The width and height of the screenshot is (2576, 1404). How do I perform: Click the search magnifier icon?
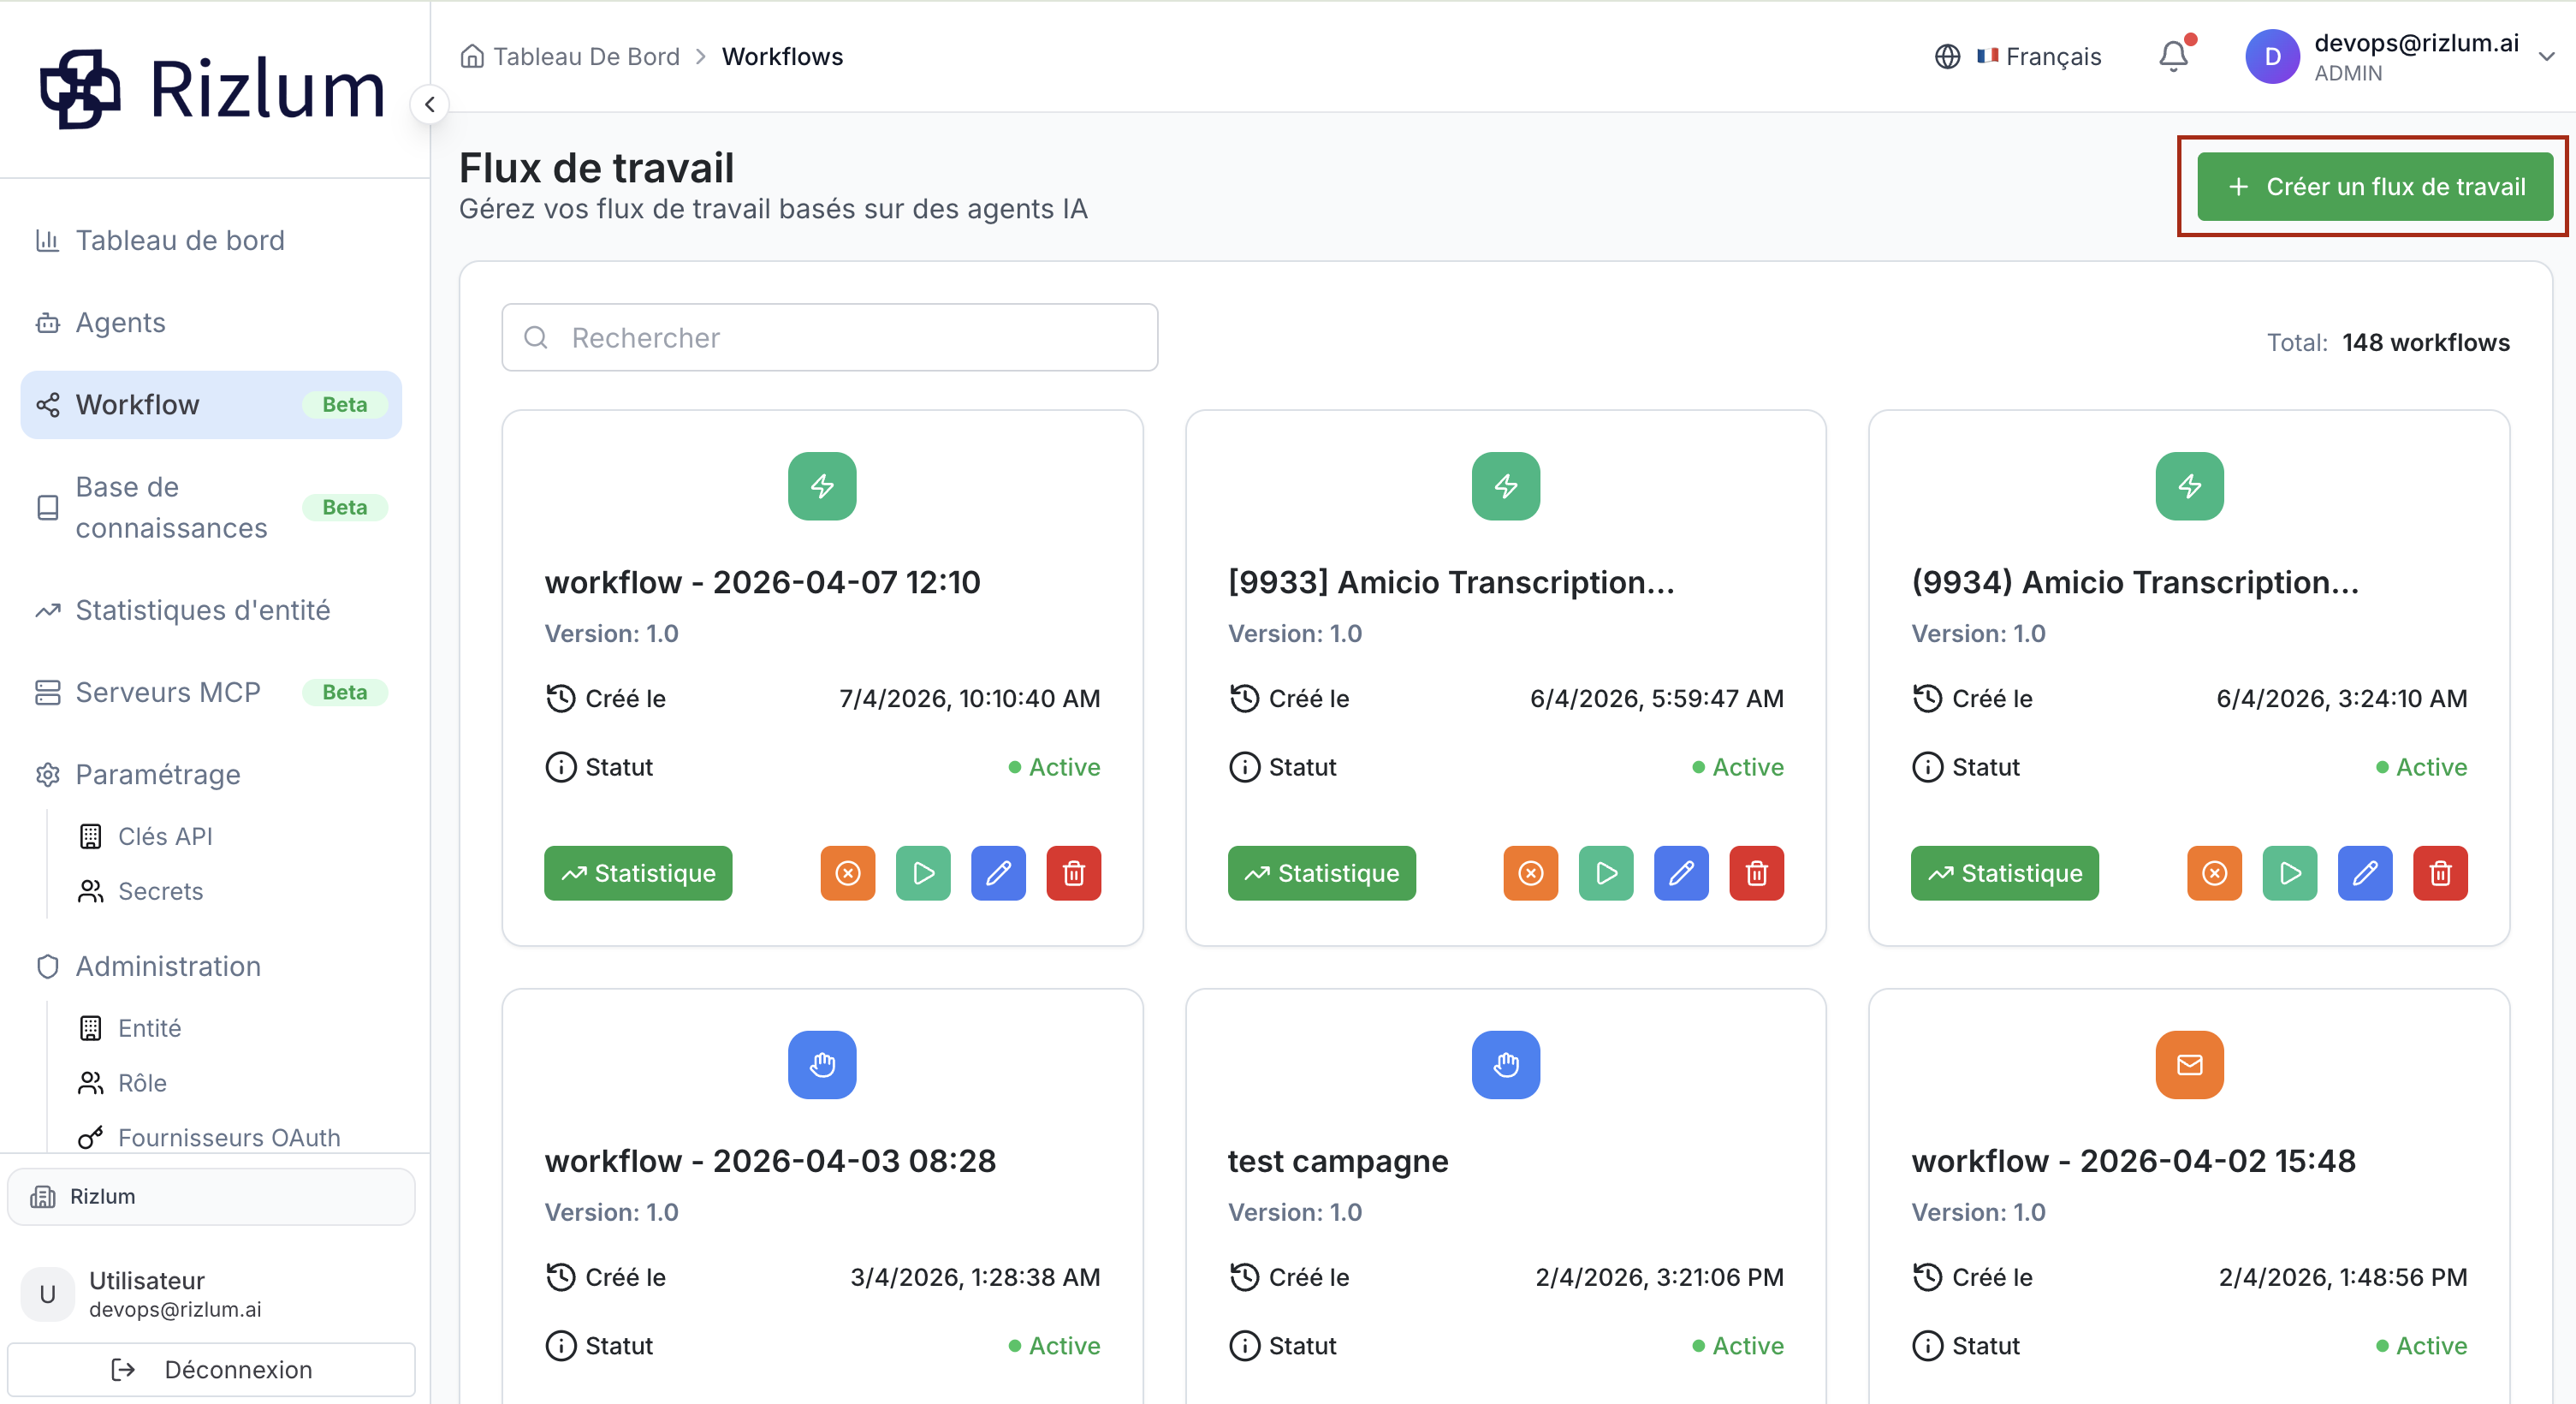(x=536, y=338)
